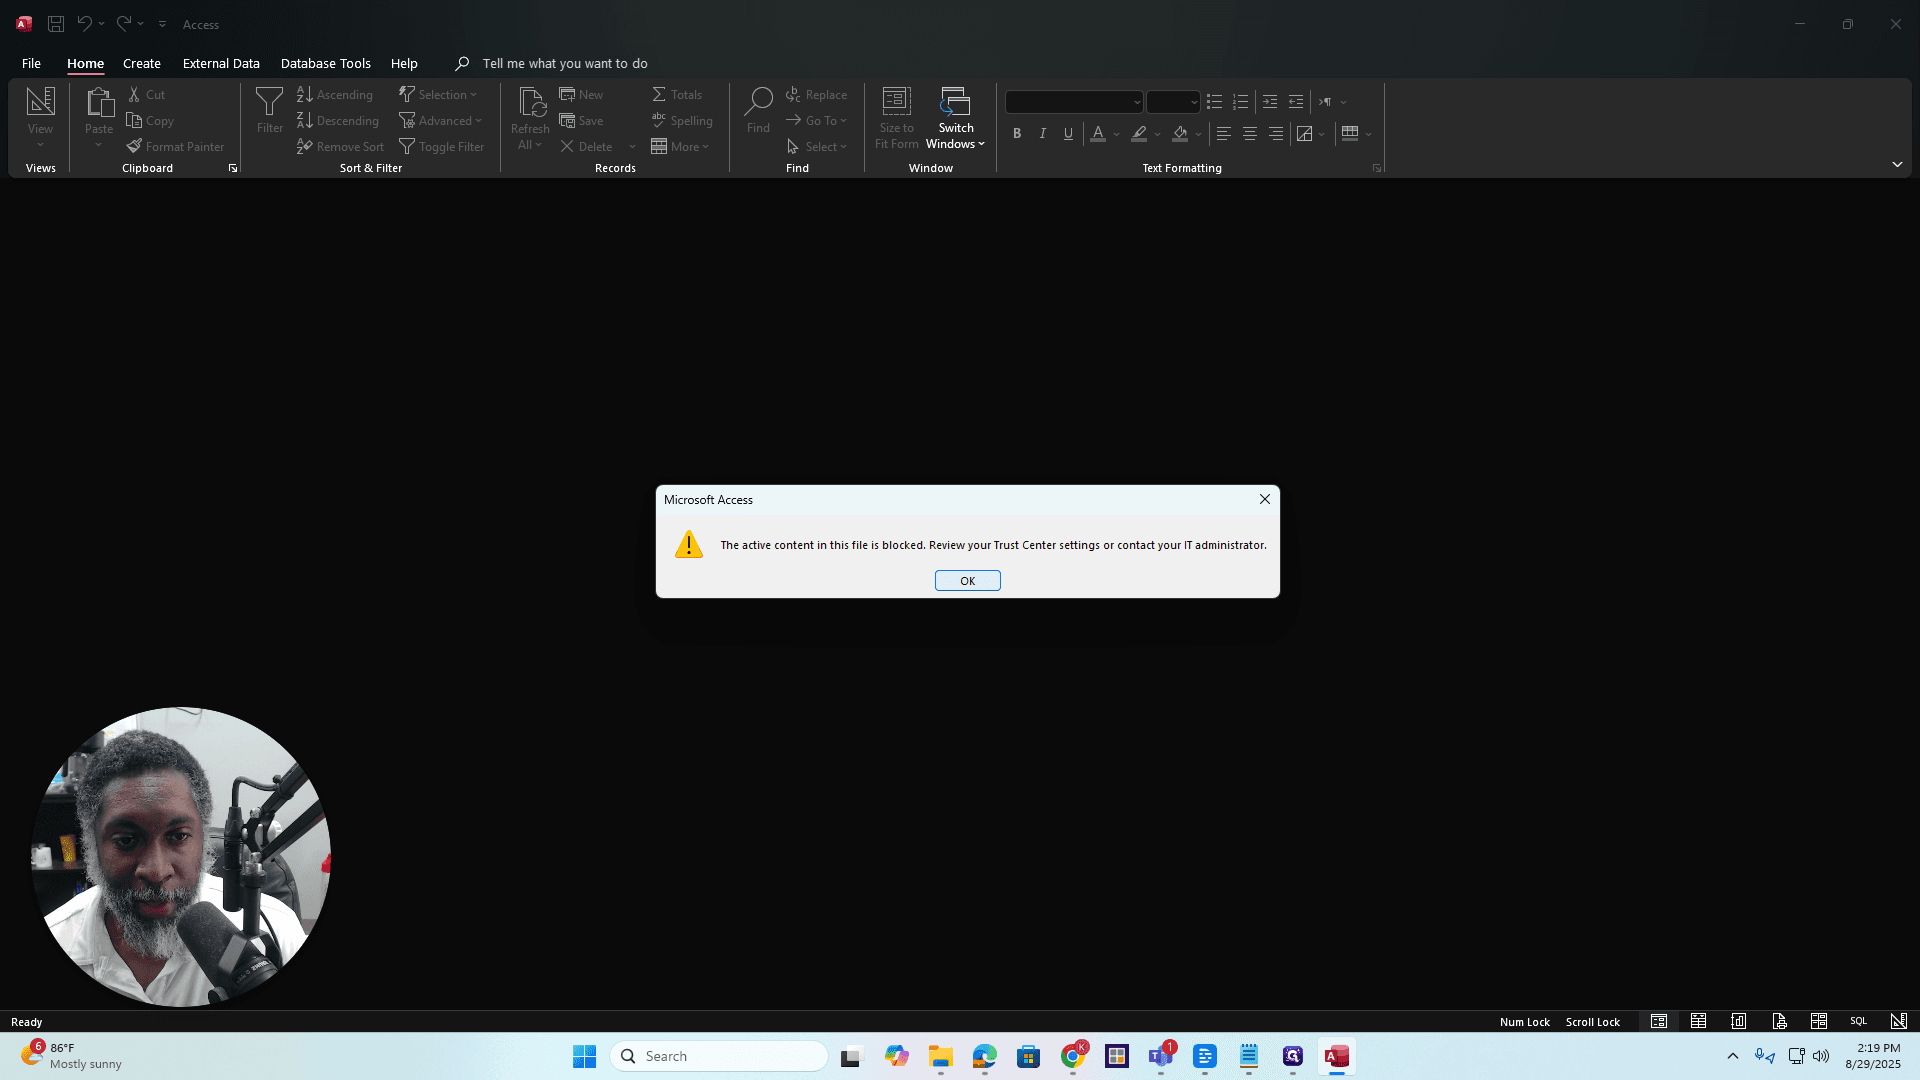Toggle Underline text formatting
The image size is (1920, 1080).
1068,133
